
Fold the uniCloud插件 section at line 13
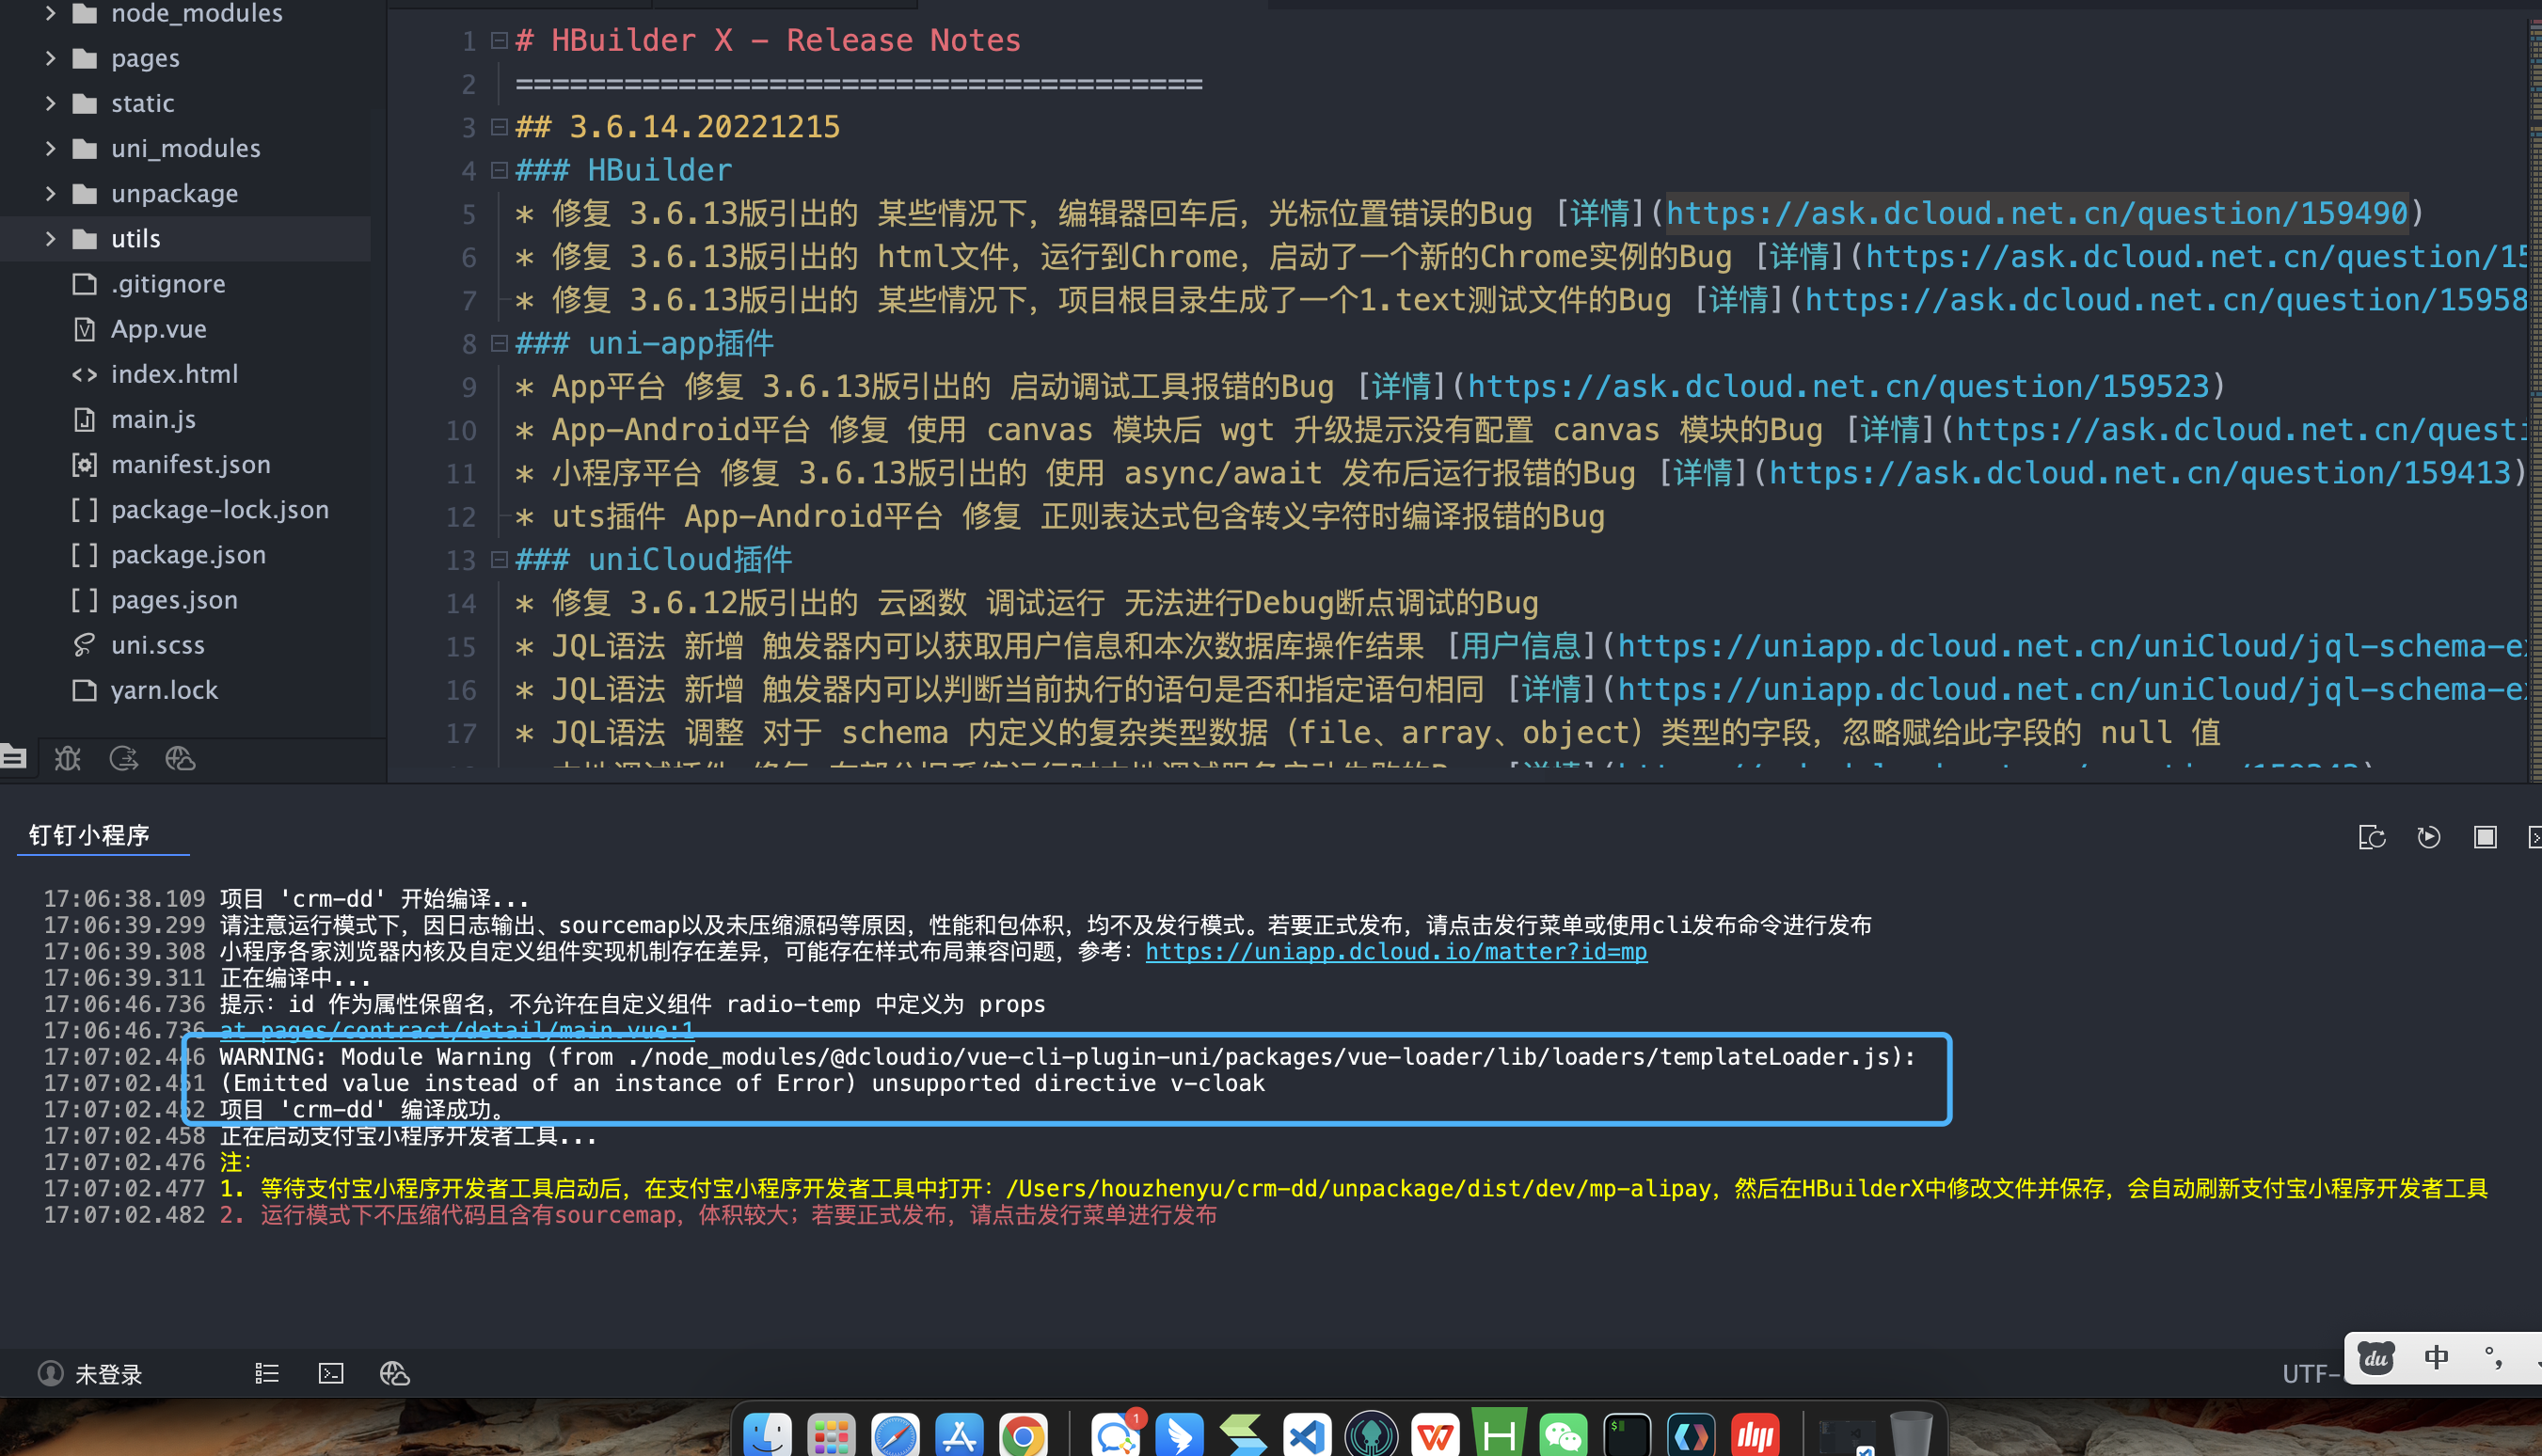click(x=499, y=559)
